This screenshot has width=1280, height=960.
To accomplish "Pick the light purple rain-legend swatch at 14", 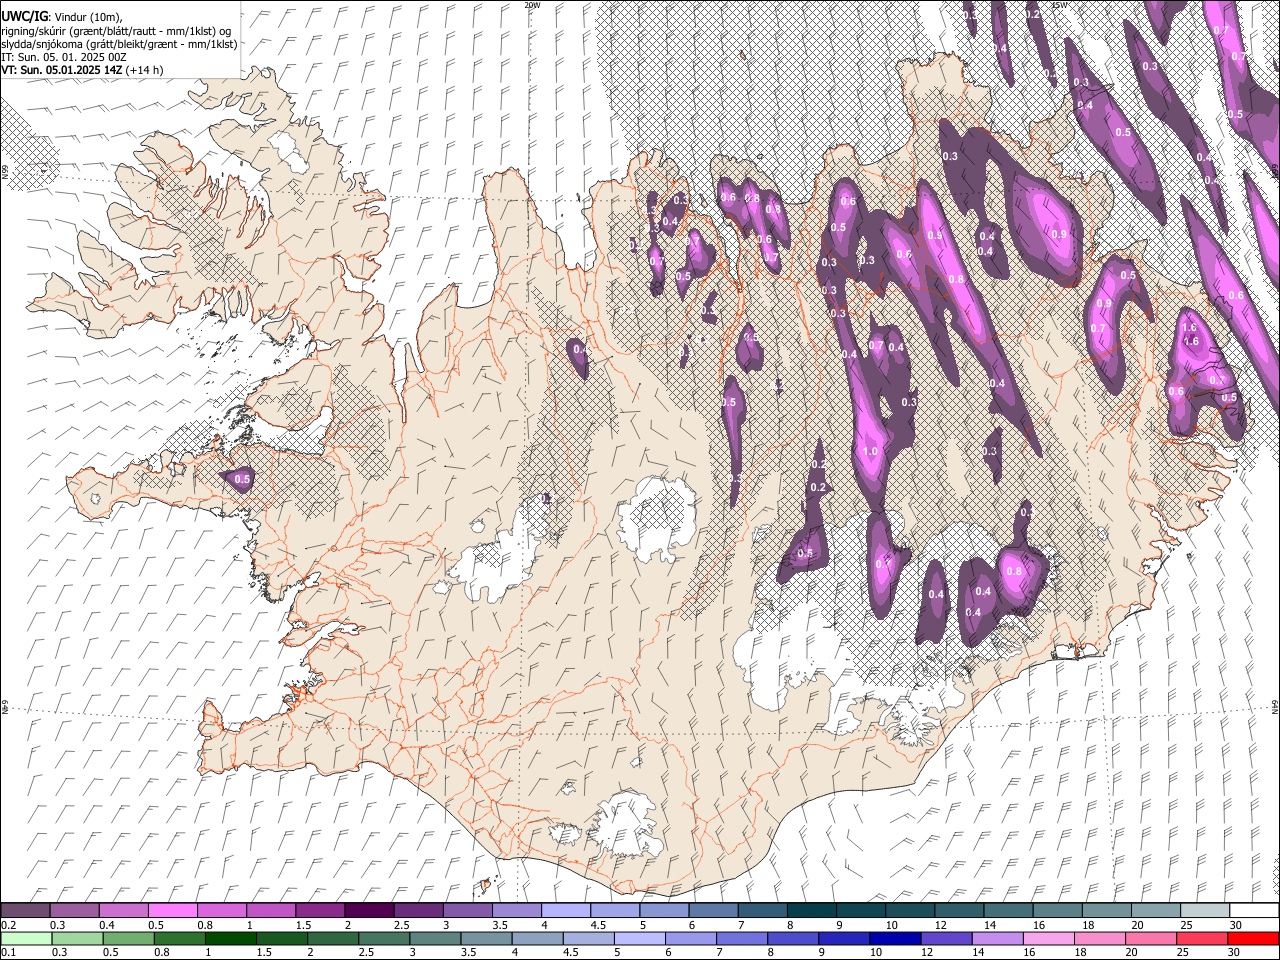I will click(996, 938).
